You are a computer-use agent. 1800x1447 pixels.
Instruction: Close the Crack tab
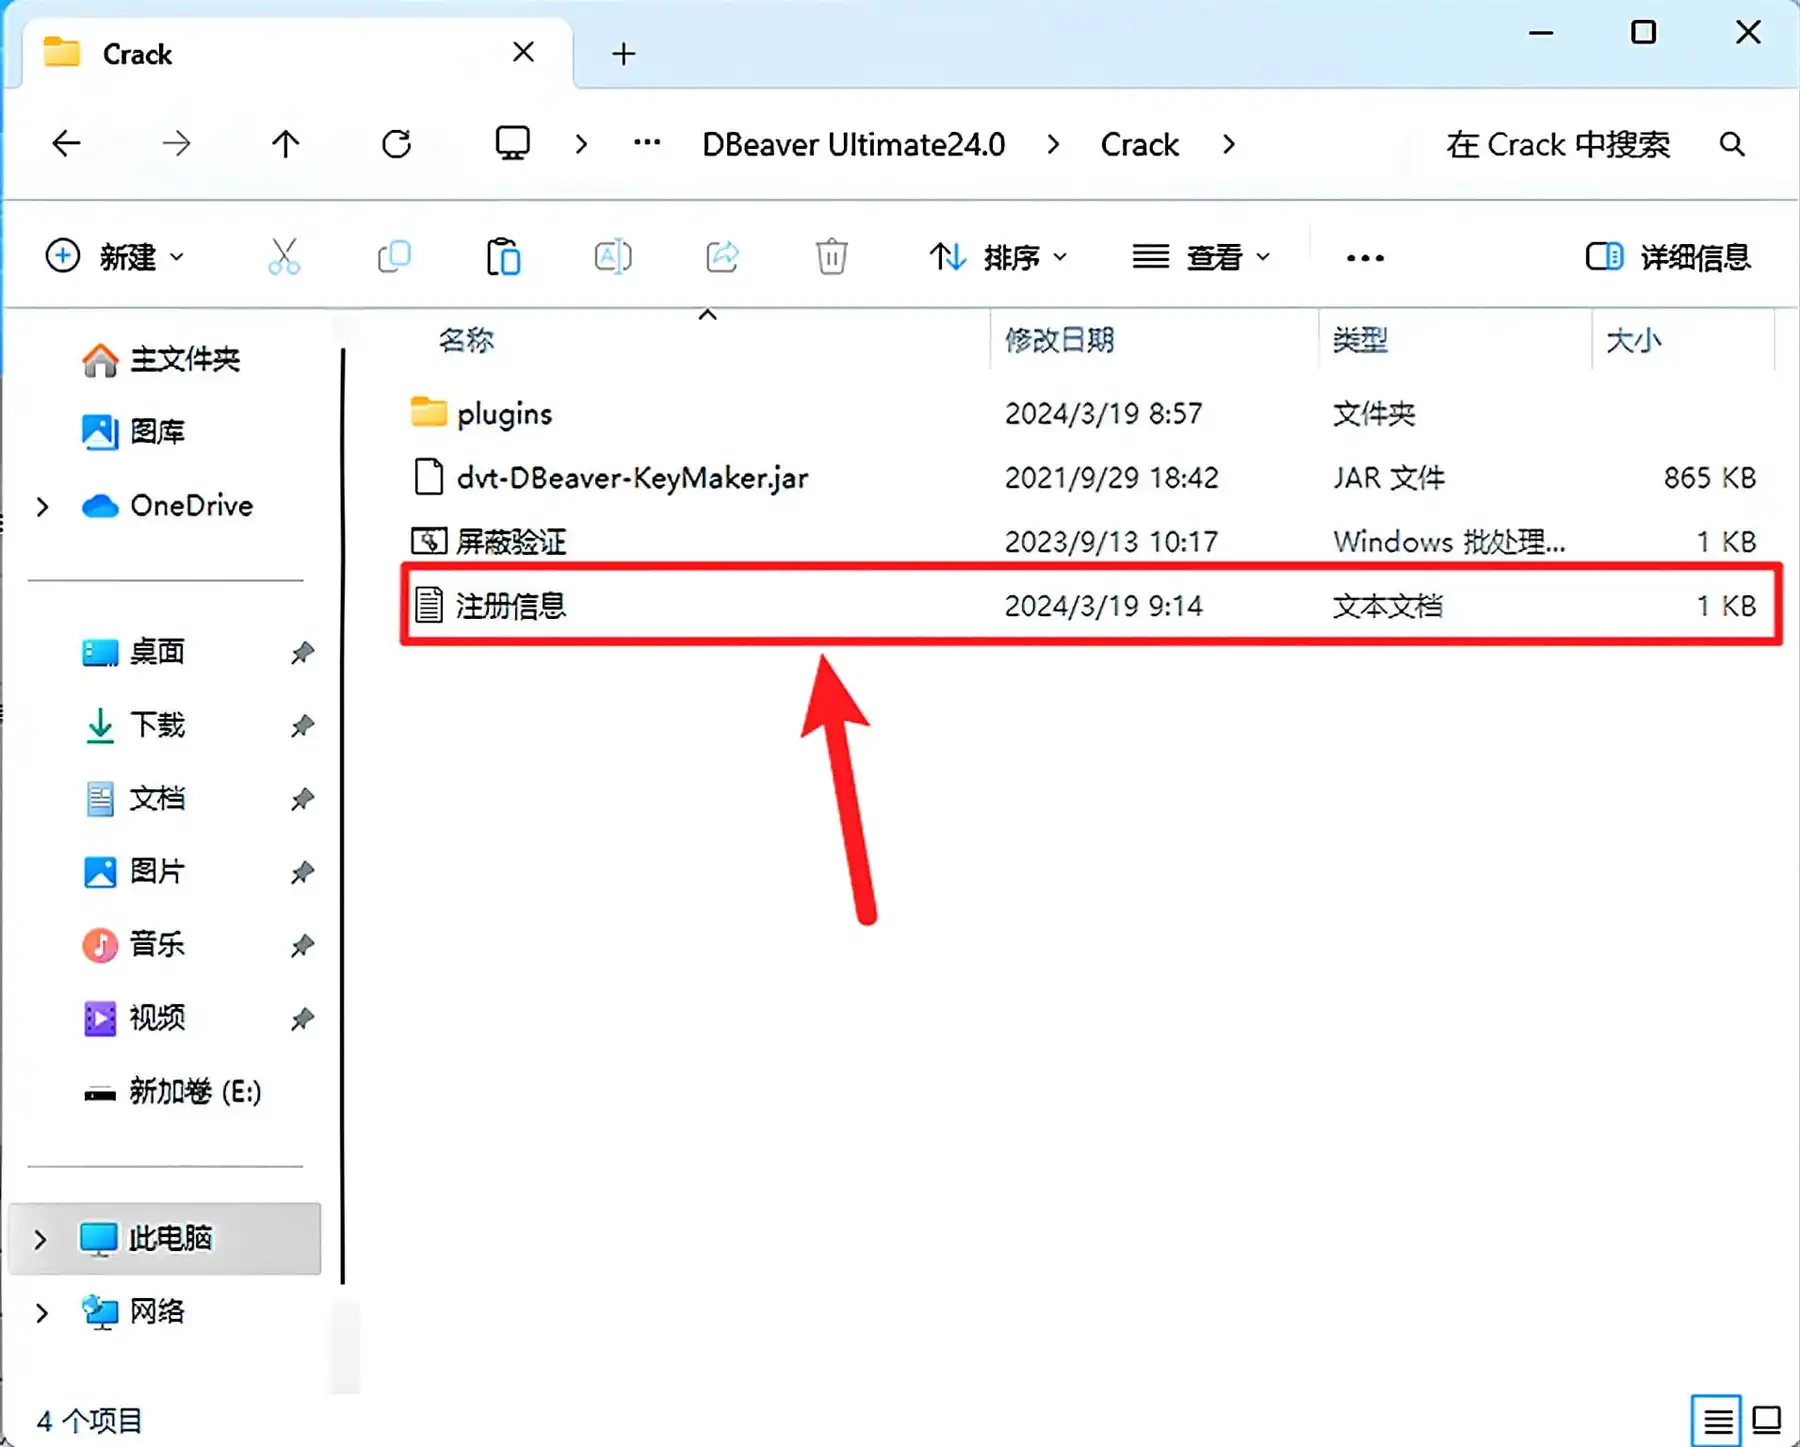[x=523, y=52]
